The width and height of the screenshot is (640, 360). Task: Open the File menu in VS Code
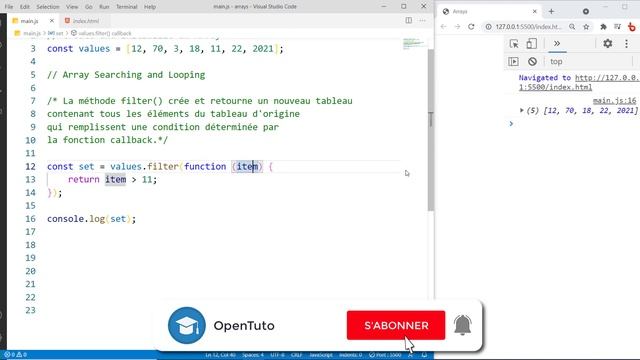(9, 7)
